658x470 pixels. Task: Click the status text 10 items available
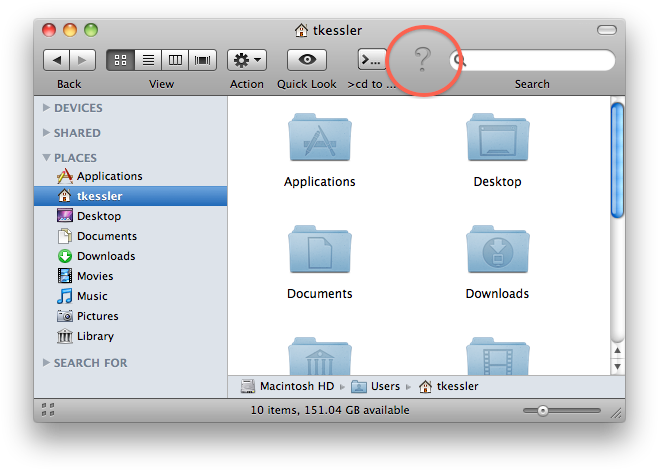tap(330, 410)
